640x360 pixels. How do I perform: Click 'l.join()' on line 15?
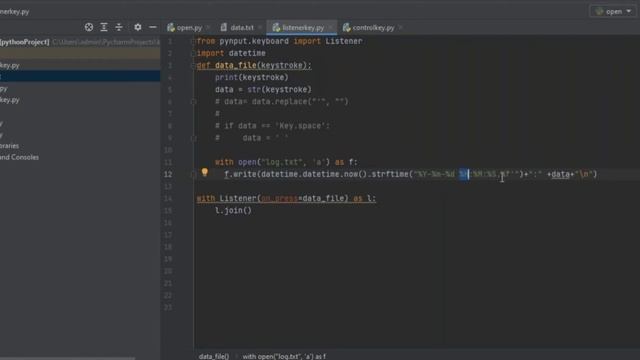click(x=233, y=211)
